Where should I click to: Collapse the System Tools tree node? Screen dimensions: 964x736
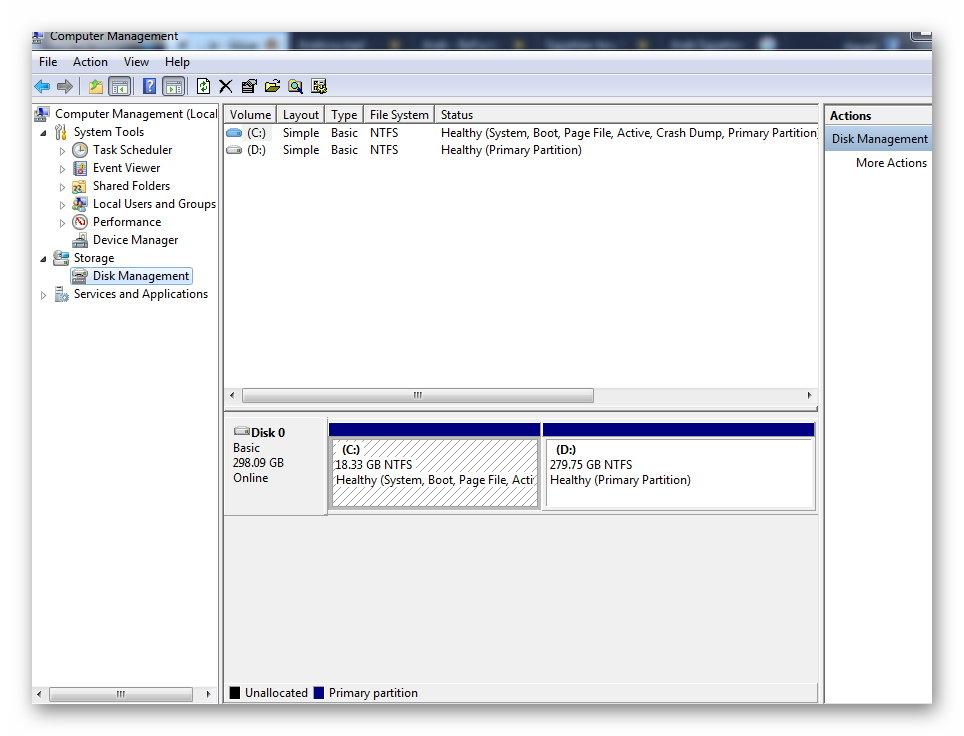(43, 133)
